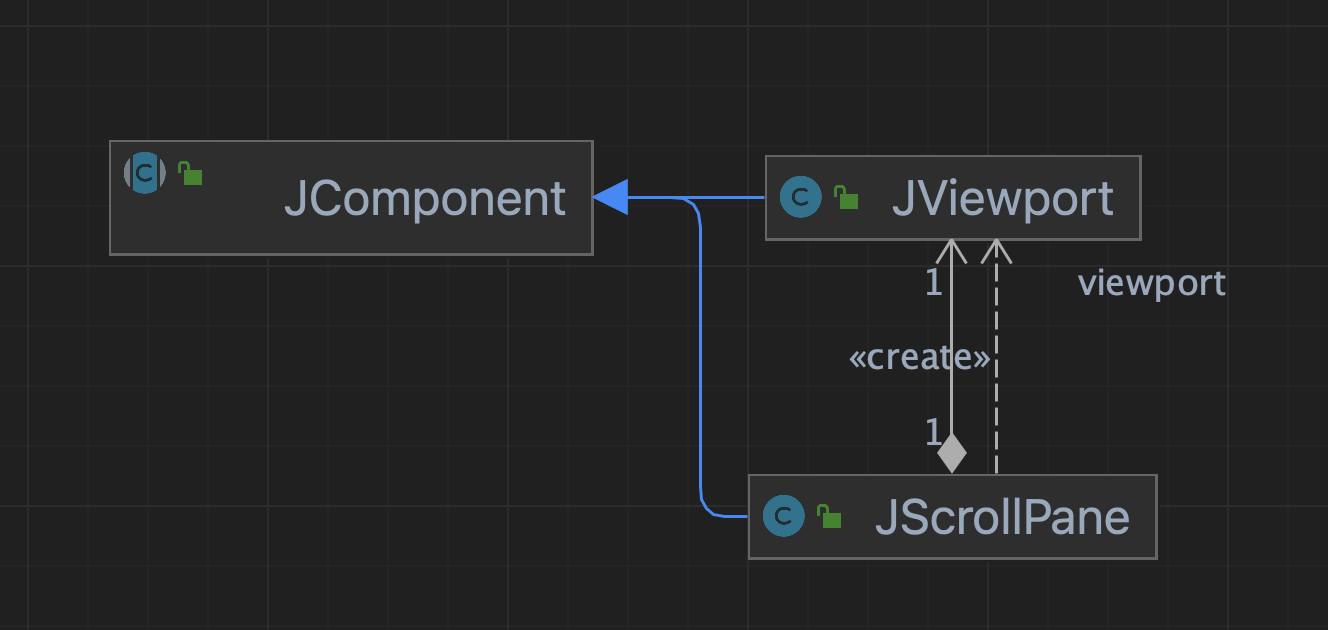Image resolution: width=1328 pixels, height=630 pixels.
Task: Click the multiplicity 1 below JViewport
Action: (x=933, y=284)
